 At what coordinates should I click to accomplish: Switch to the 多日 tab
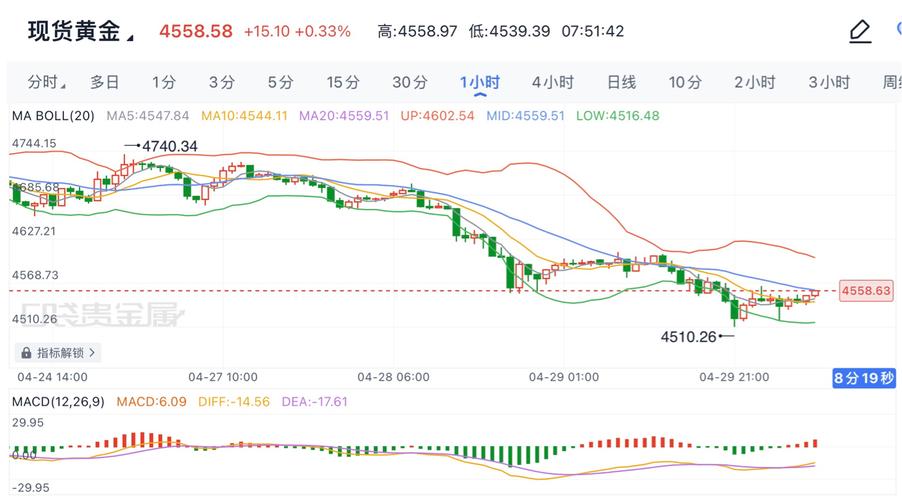tap(104, 83)
